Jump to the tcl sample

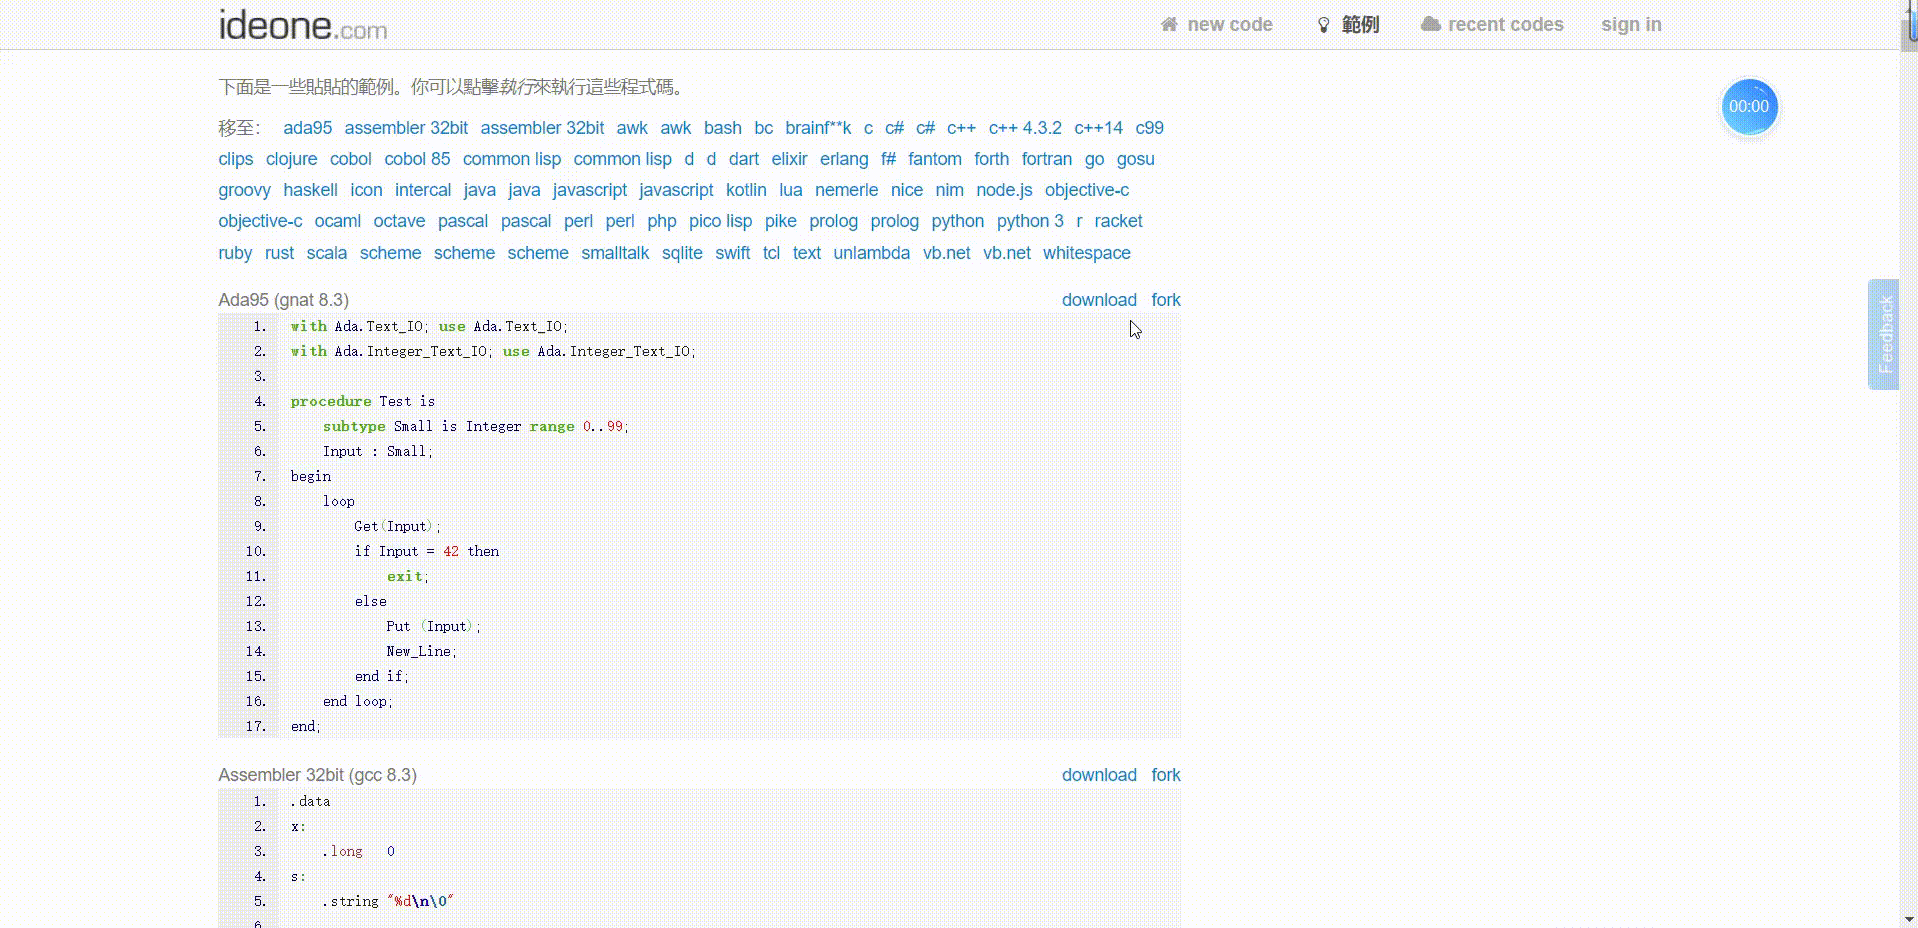click(771, 253)
